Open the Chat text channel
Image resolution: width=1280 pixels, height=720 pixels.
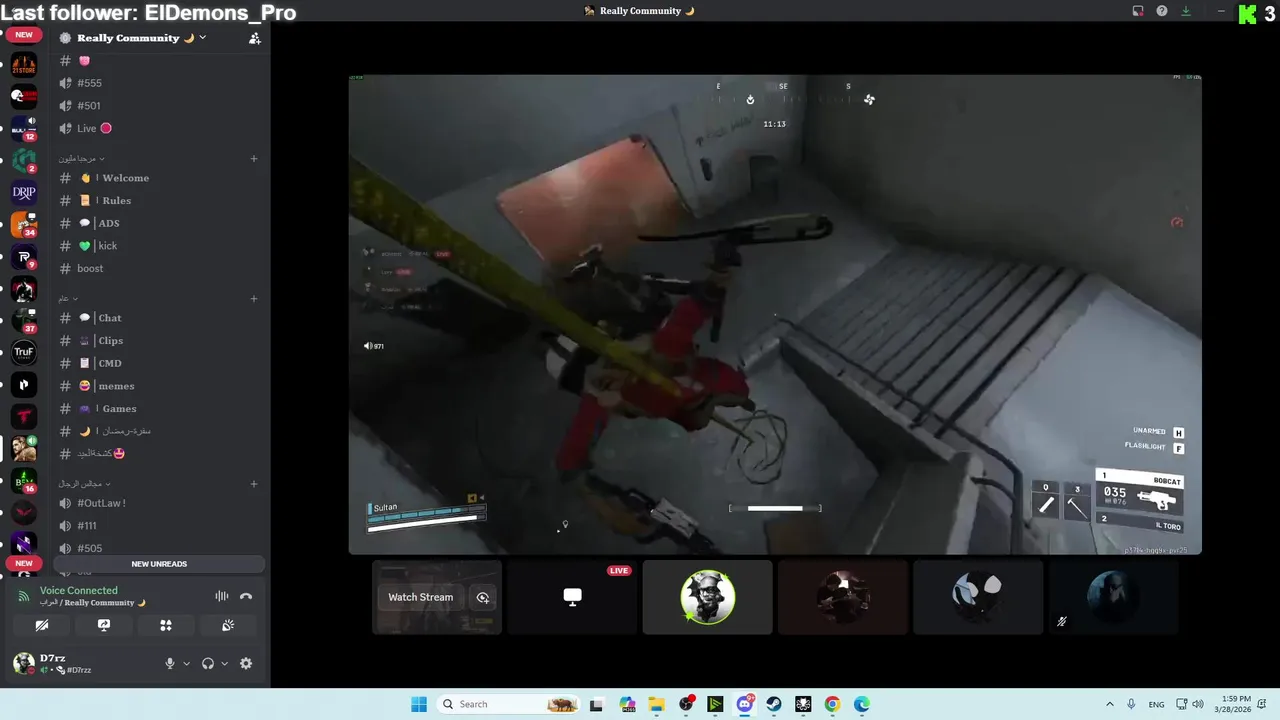[x=159, y=318]
